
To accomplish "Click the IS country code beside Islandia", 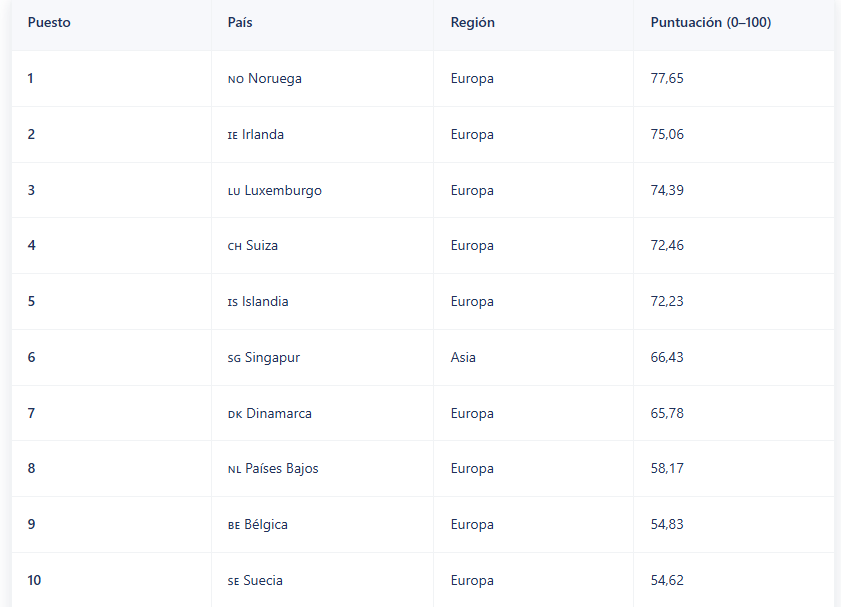I will pos(232,302).
